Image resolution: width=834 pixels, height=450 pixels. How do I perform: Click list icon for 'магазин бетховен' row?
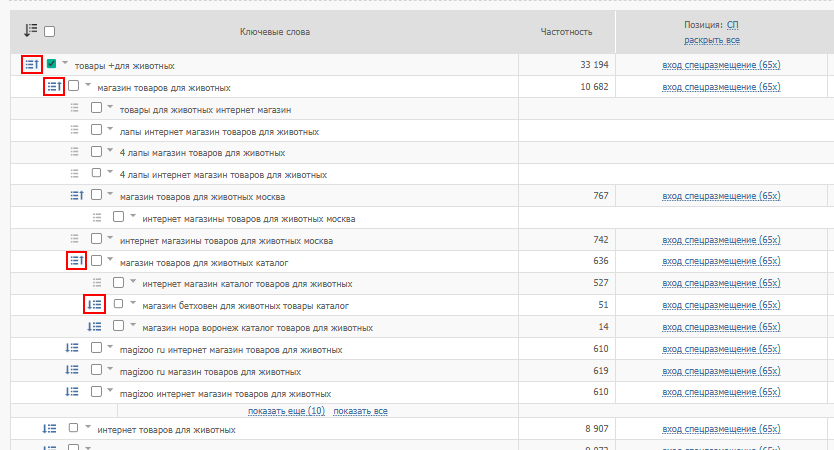point(96,304)
